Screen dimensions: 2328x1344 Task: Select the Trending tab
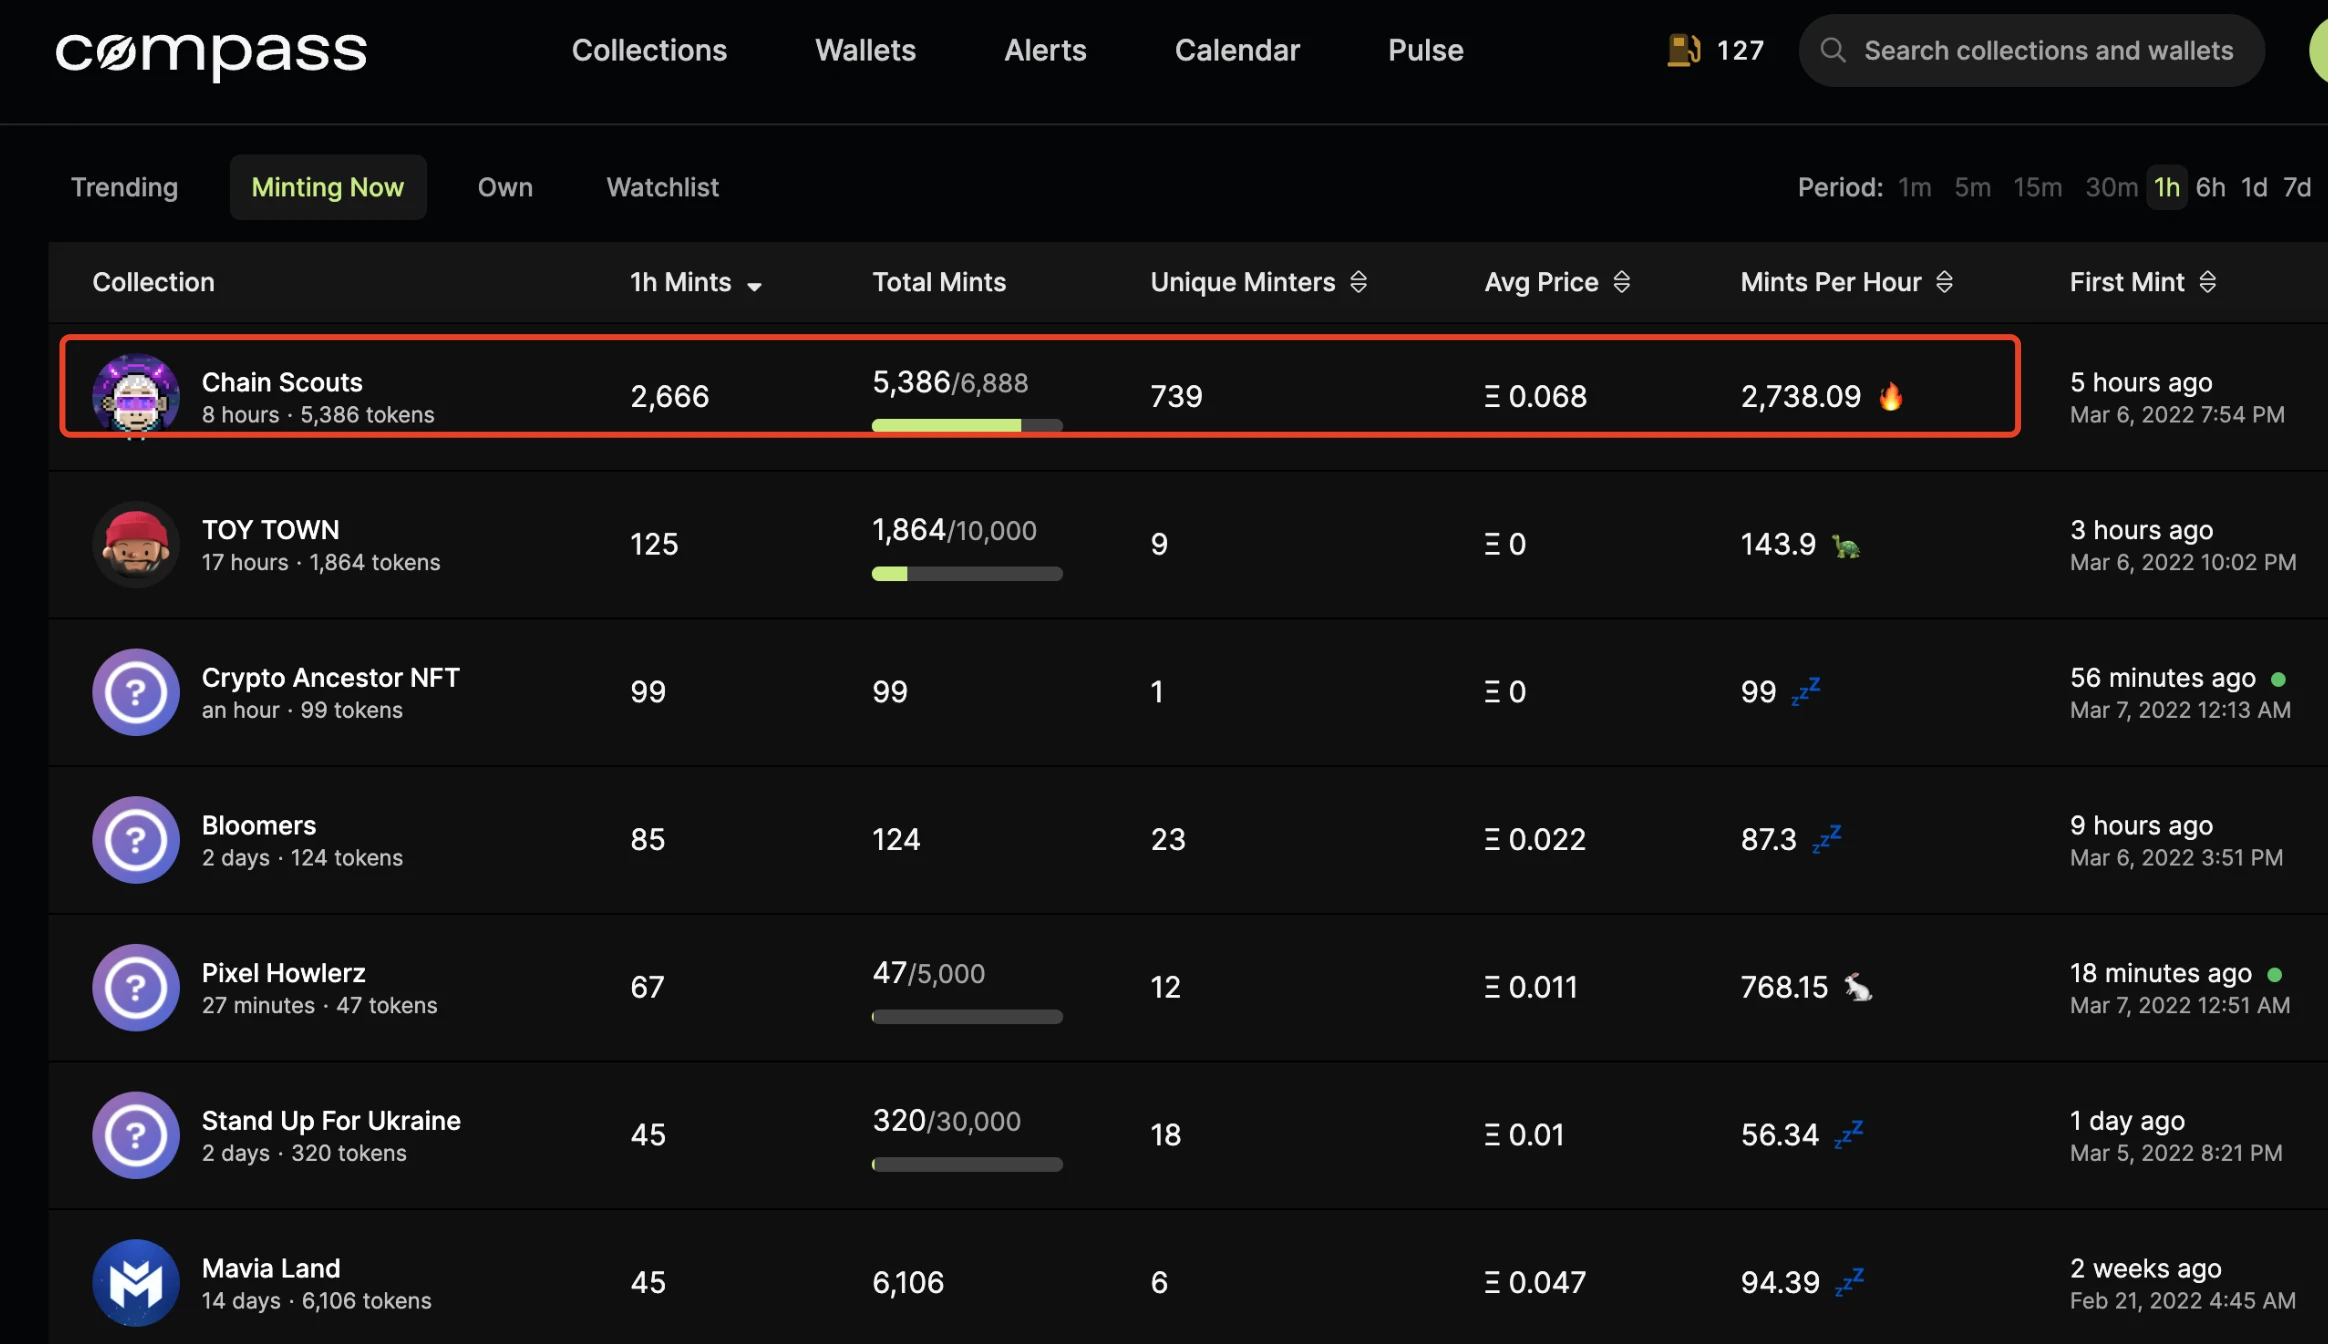tap(123, 186)
